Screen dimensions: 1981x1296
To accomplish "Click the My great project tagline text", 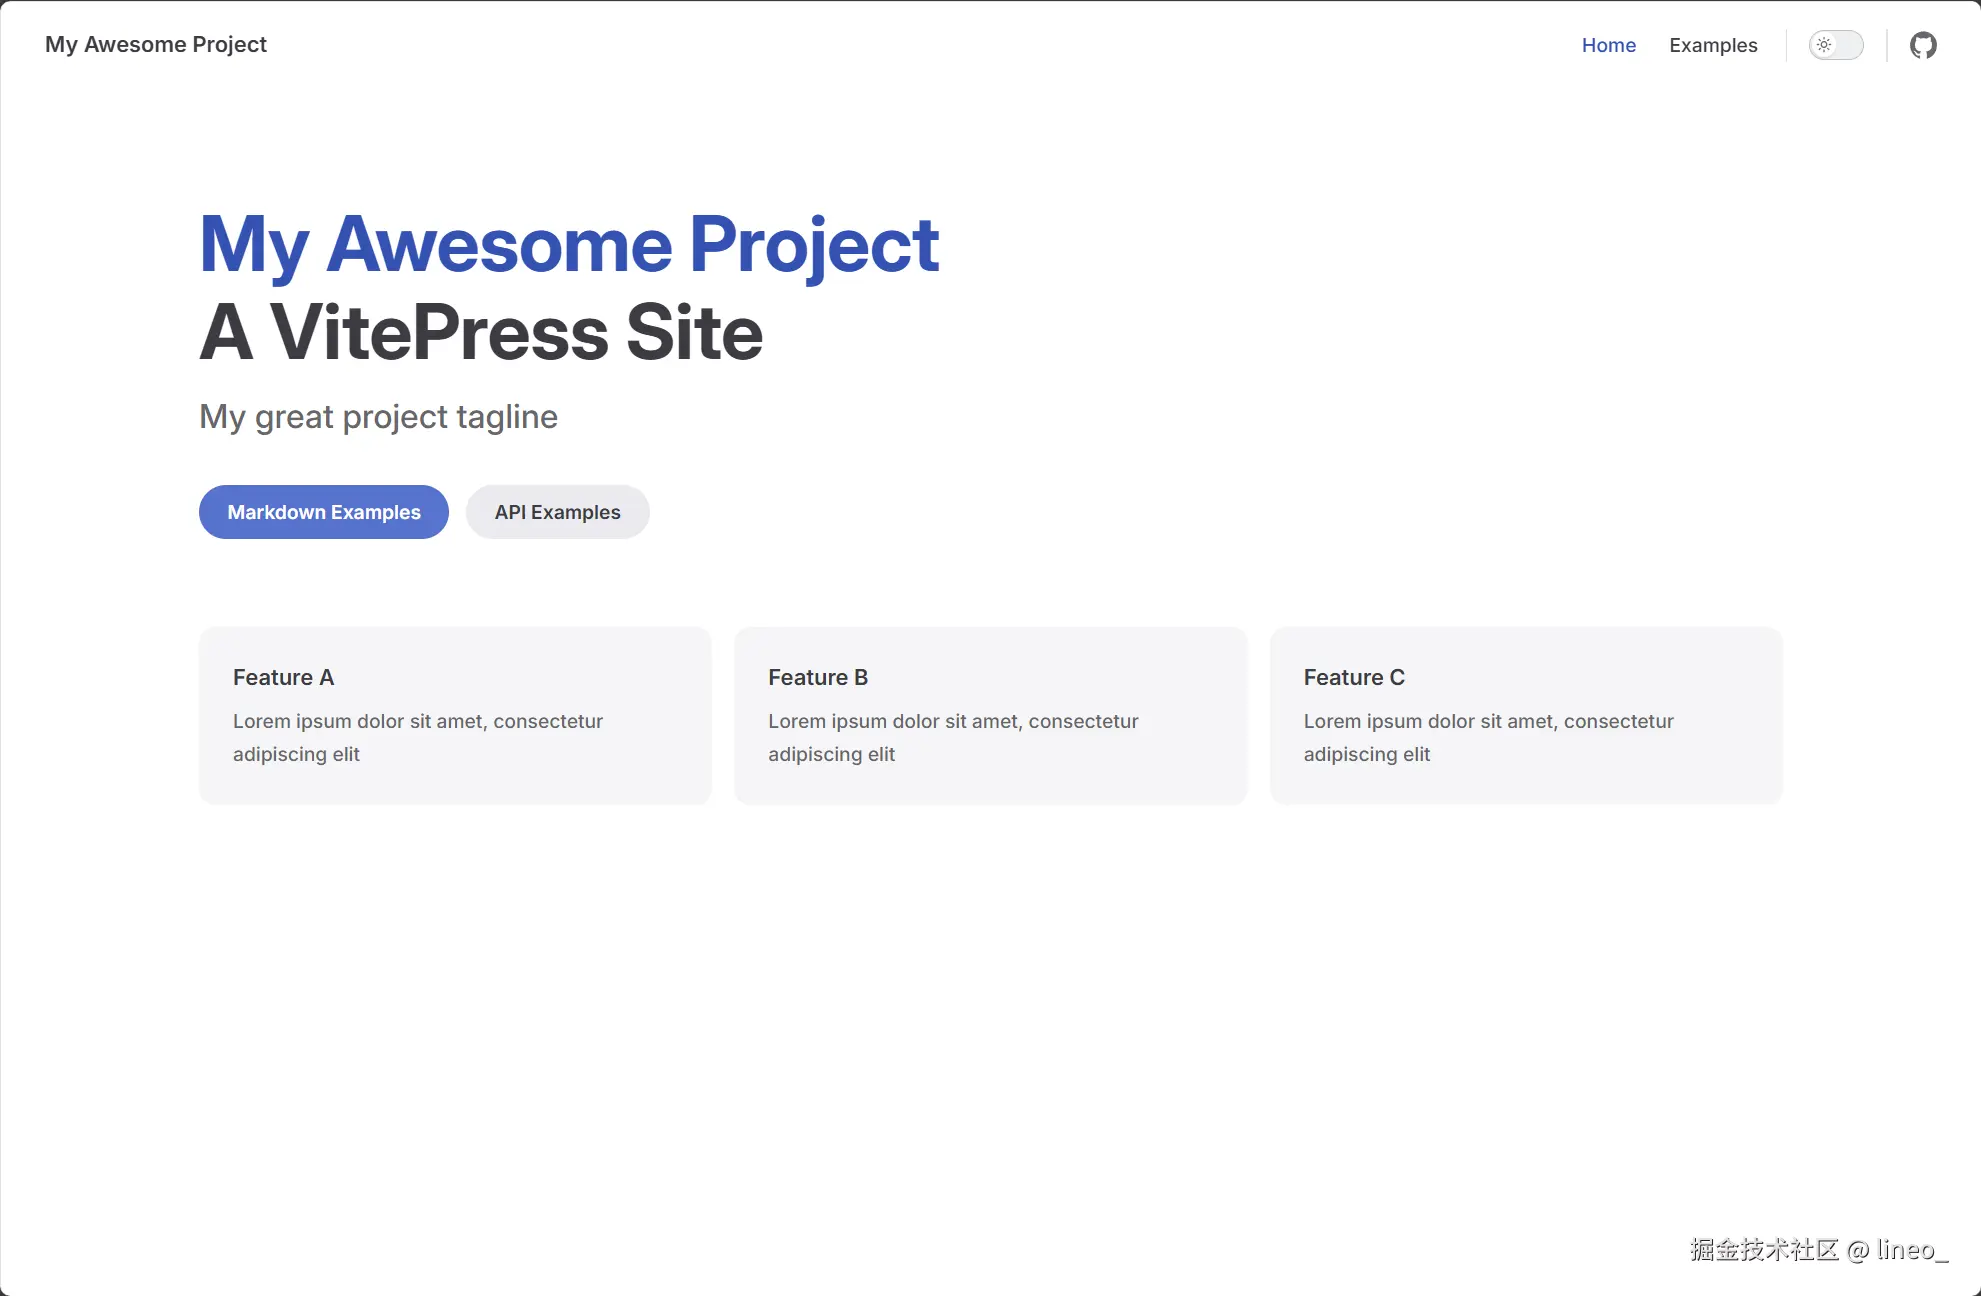I will point(378,417).
